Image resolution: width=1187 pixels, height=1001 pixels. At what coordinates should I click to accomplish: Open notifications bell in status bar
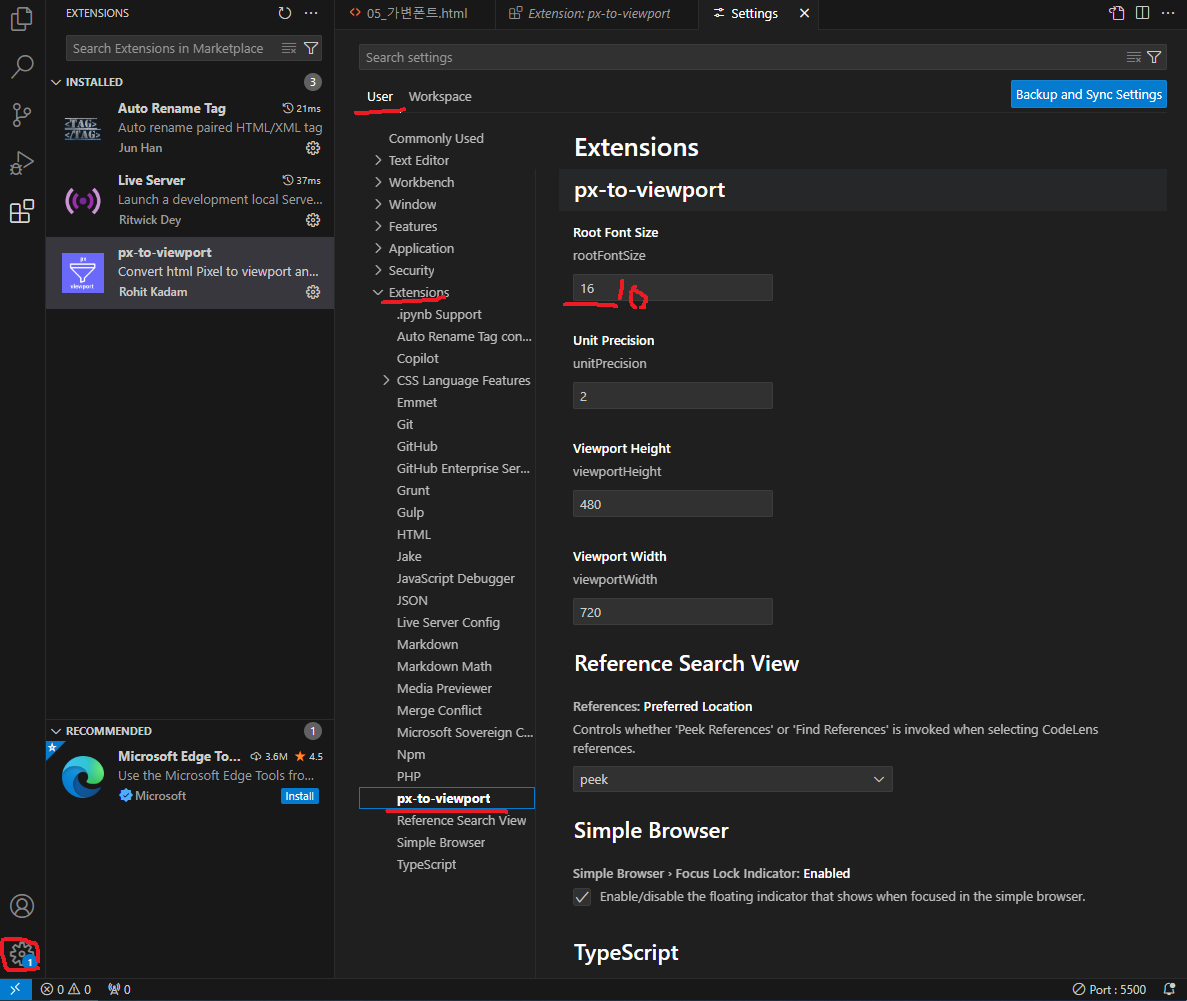click(1170, 989)
